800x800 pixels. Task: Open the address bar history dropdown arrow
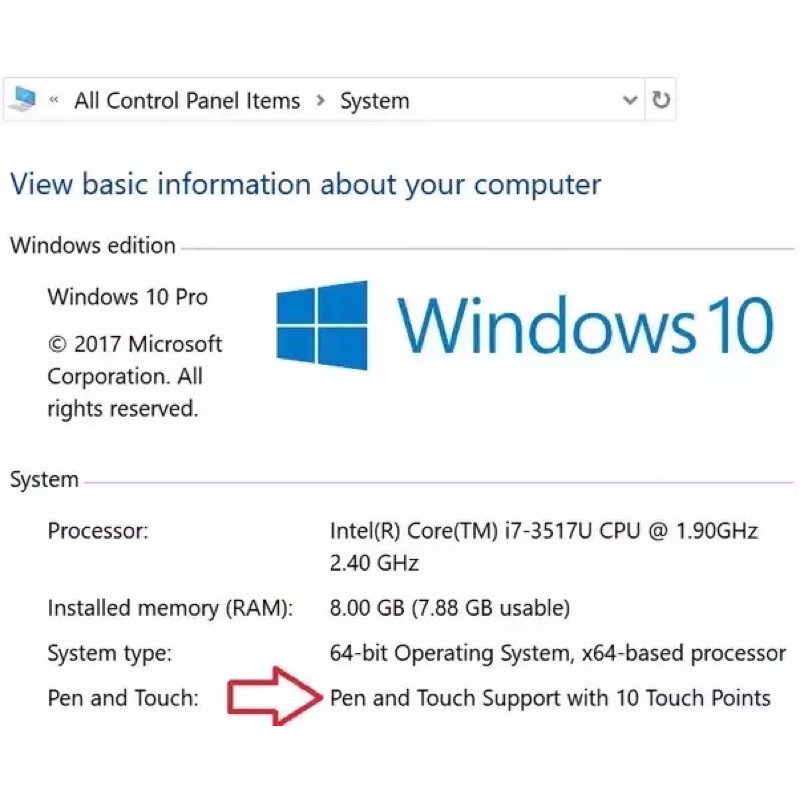pyautogui.click(x=630, y=100)
